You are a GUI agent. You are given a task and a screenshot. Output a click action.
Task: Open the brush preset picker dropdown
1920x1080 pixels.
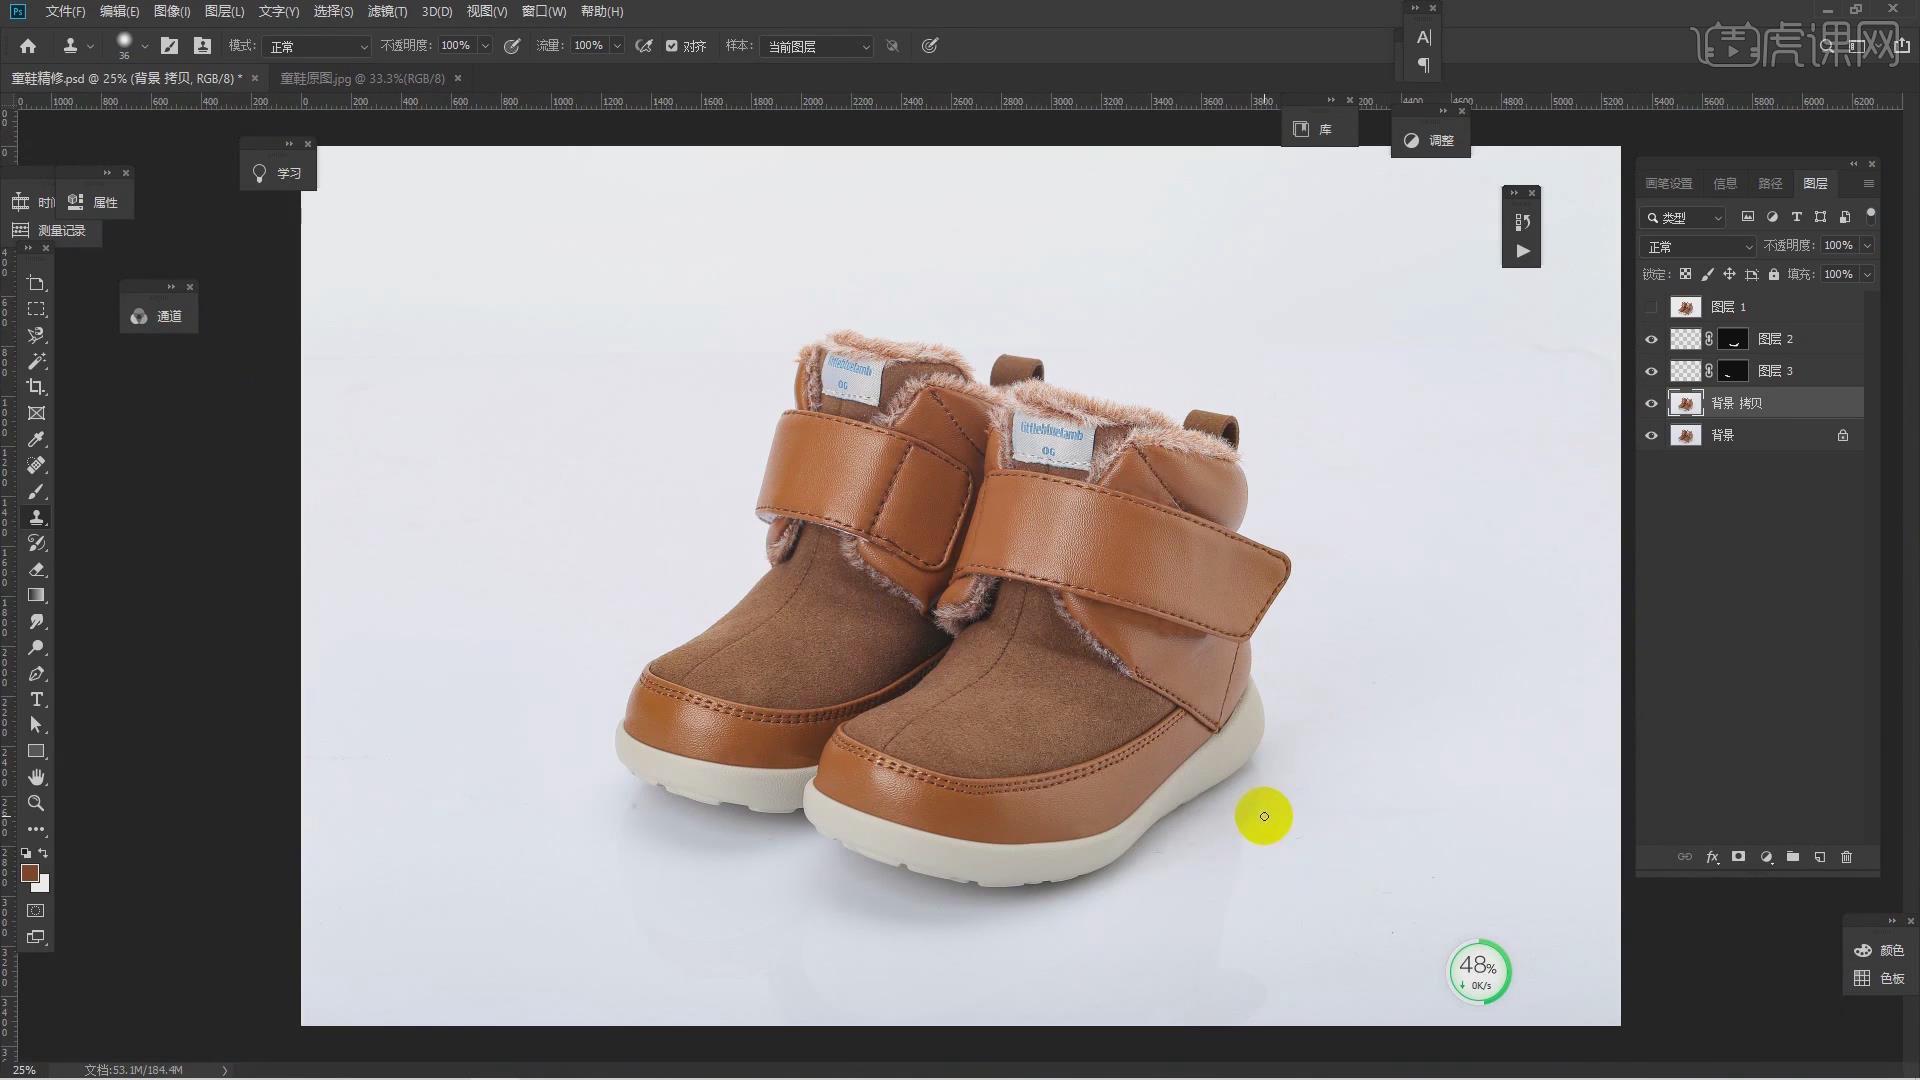tap(145, 46)
